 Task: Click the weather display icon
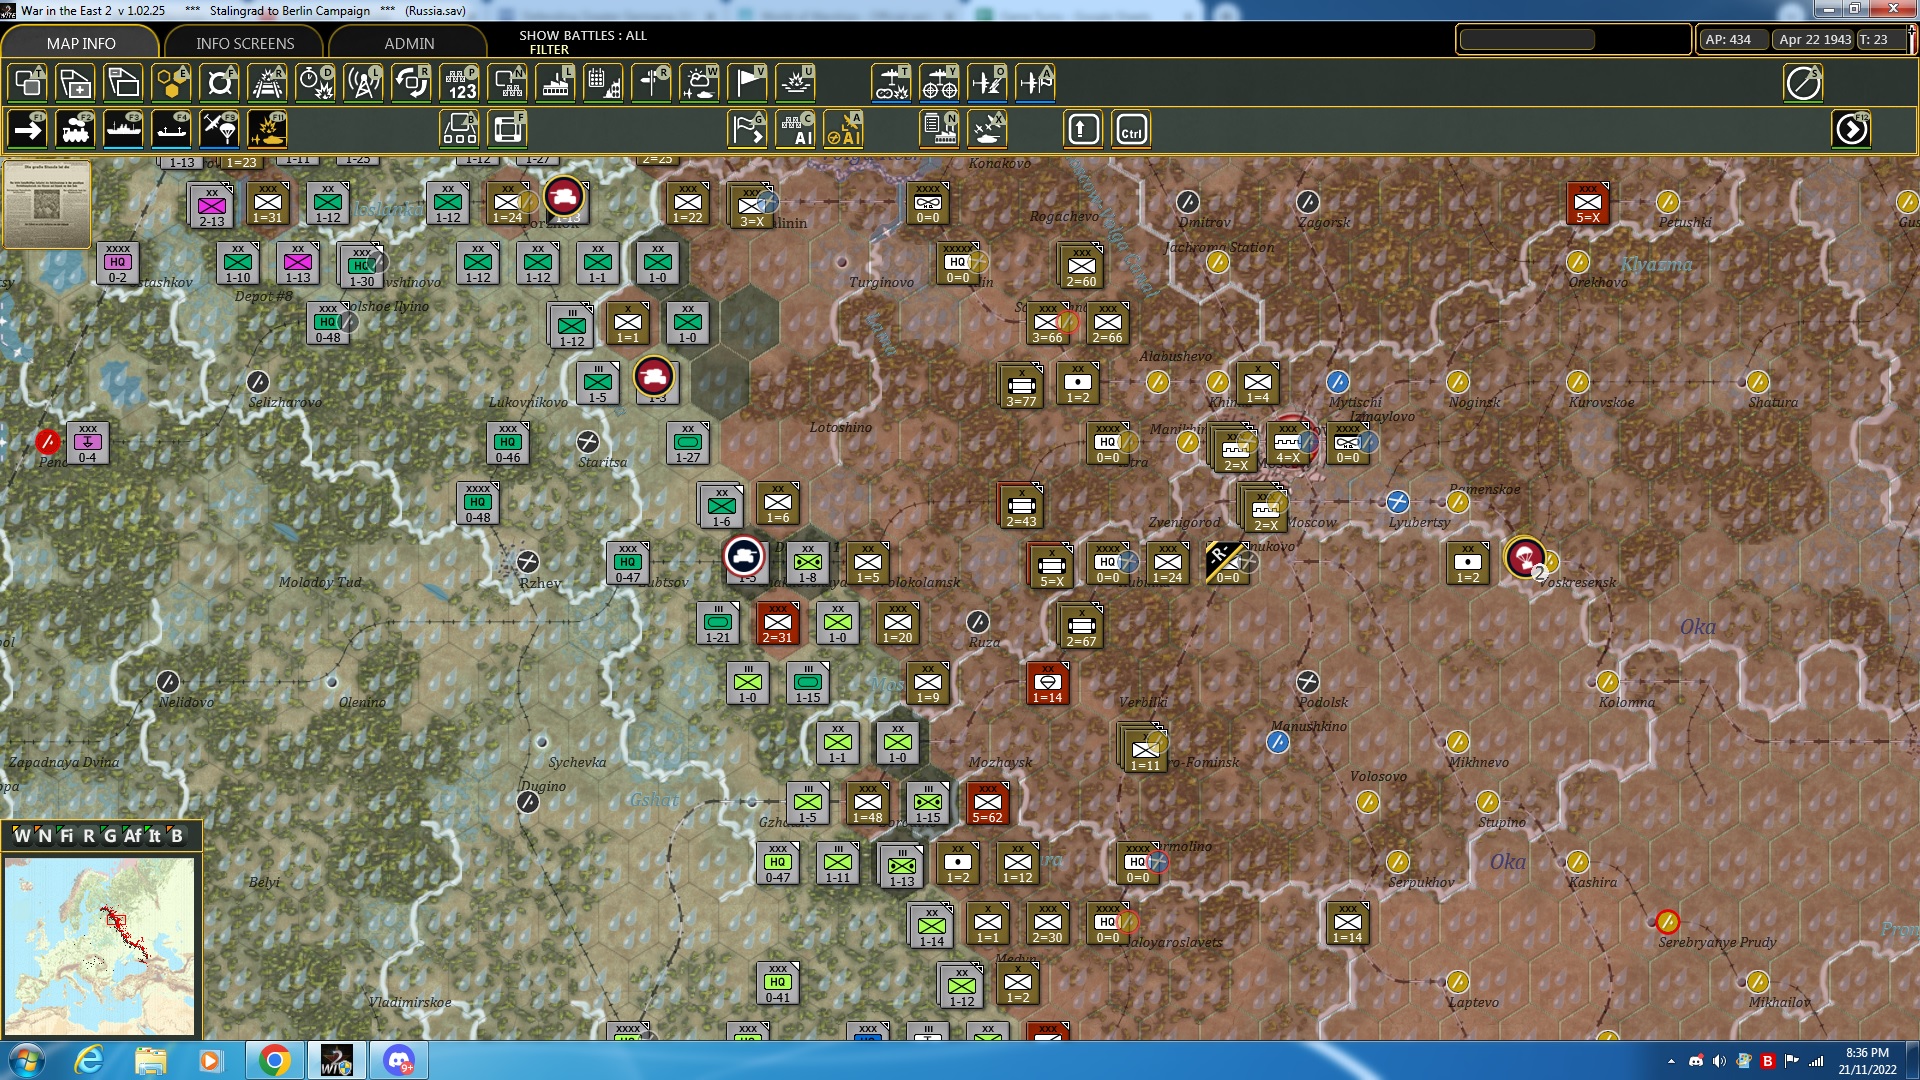pos(698,83)
